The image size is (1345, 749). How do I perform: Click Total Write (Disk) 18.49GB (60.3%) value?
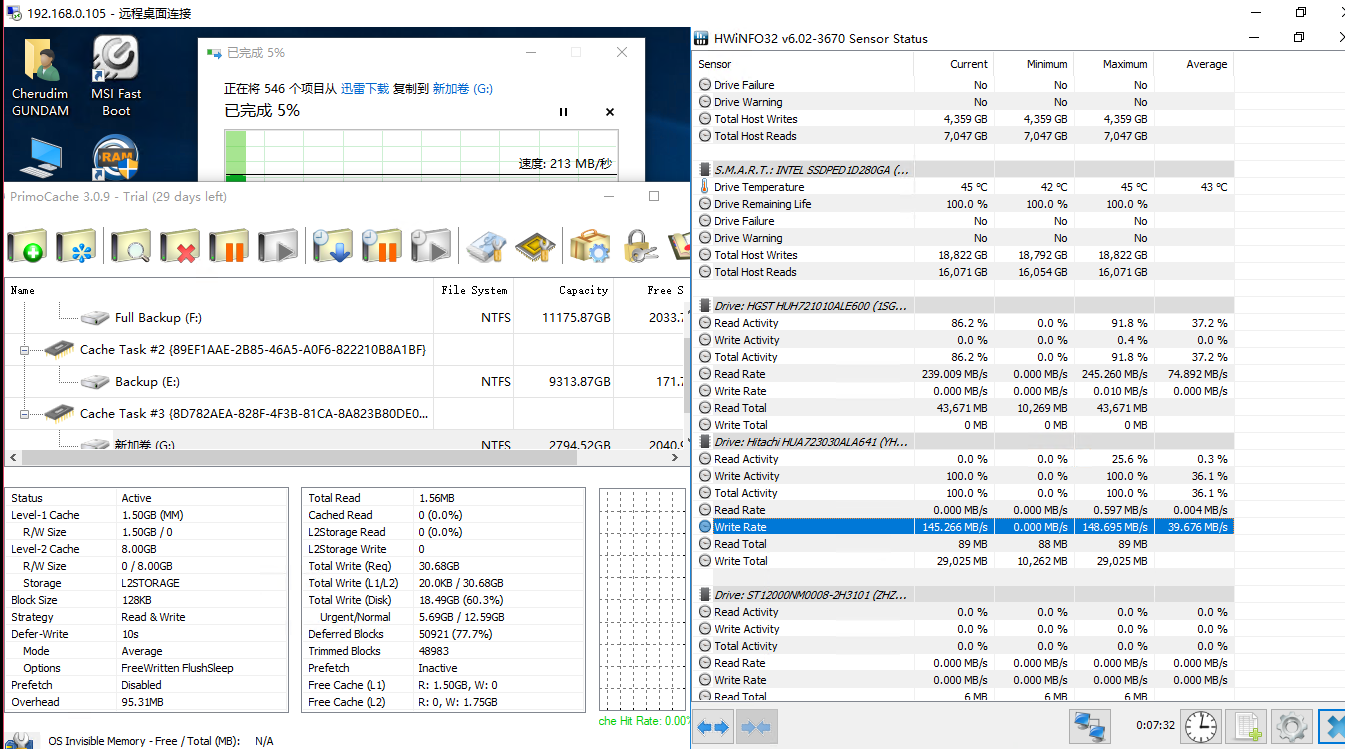coord(460,600)
